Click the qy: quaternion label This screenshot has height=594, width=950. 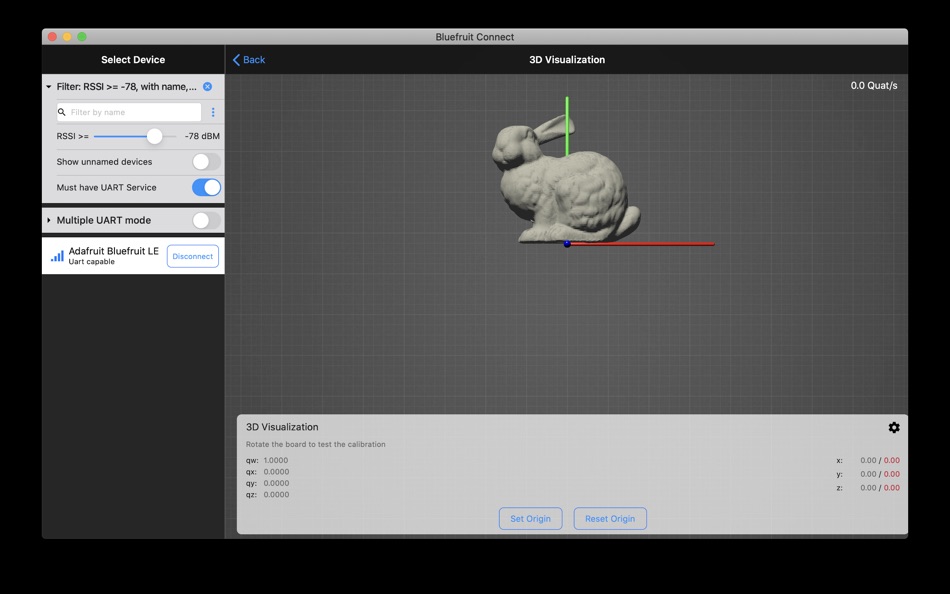(251, 483)
